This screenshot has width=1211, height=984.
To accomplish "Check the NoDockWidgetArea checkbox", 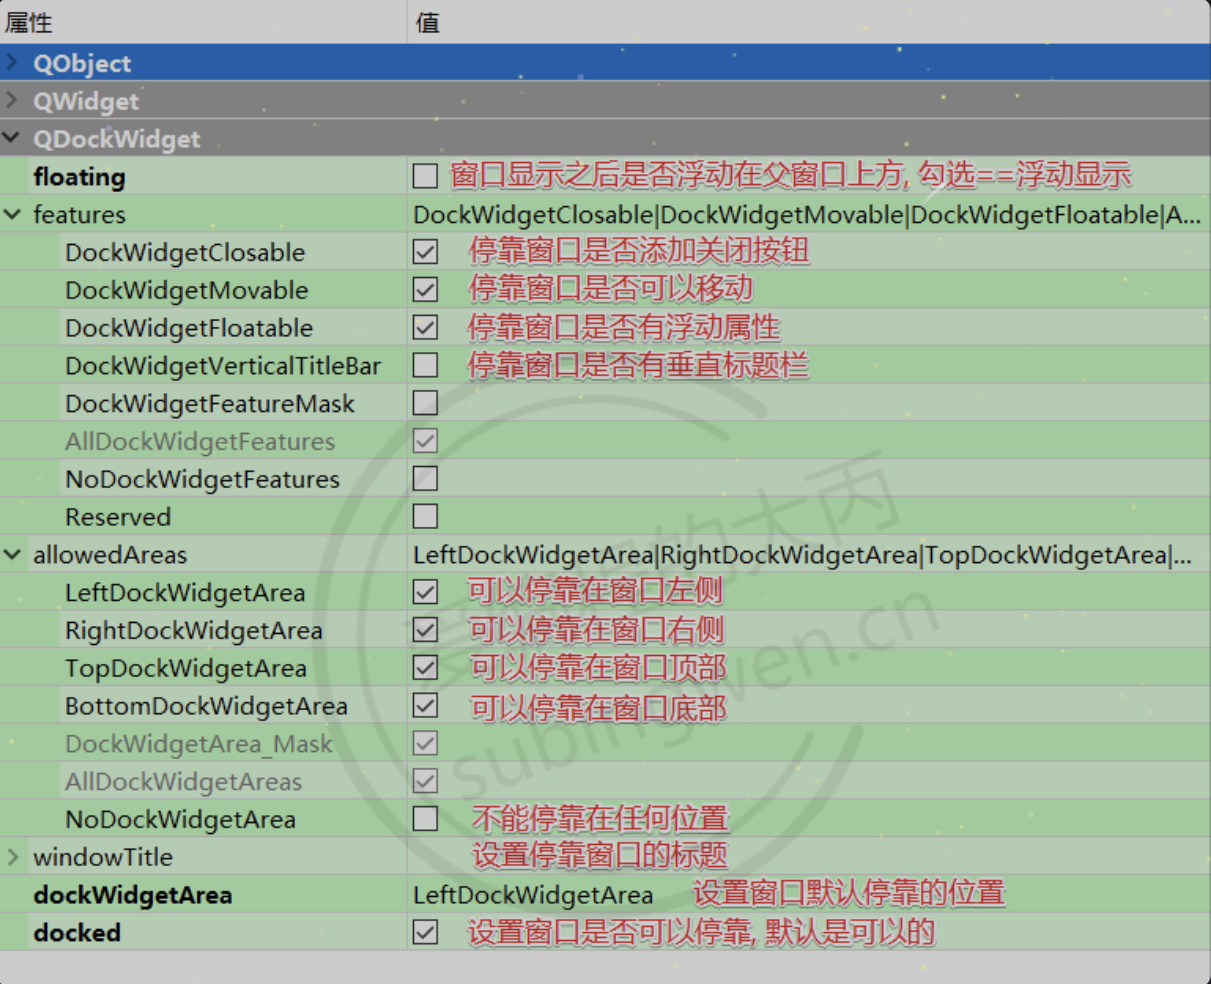I will [425, 819].
